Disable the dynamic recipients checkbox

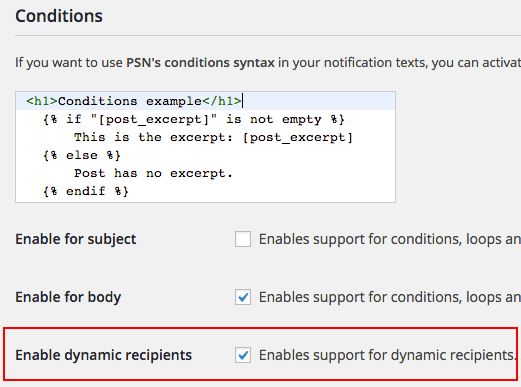point(243,355)
